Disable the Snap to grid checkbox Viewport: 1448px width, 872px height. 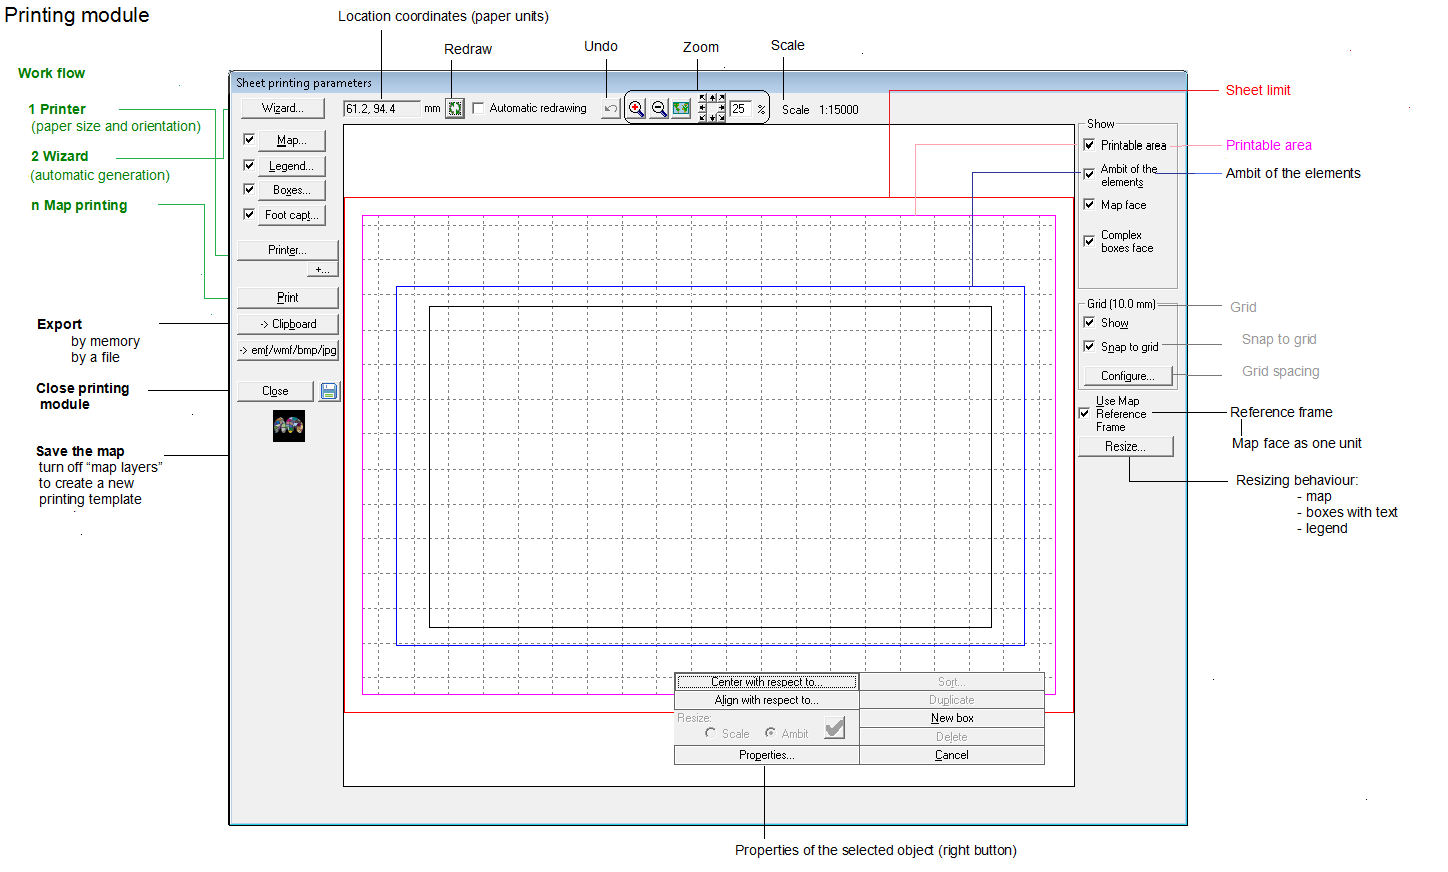tap(1089, 346)
